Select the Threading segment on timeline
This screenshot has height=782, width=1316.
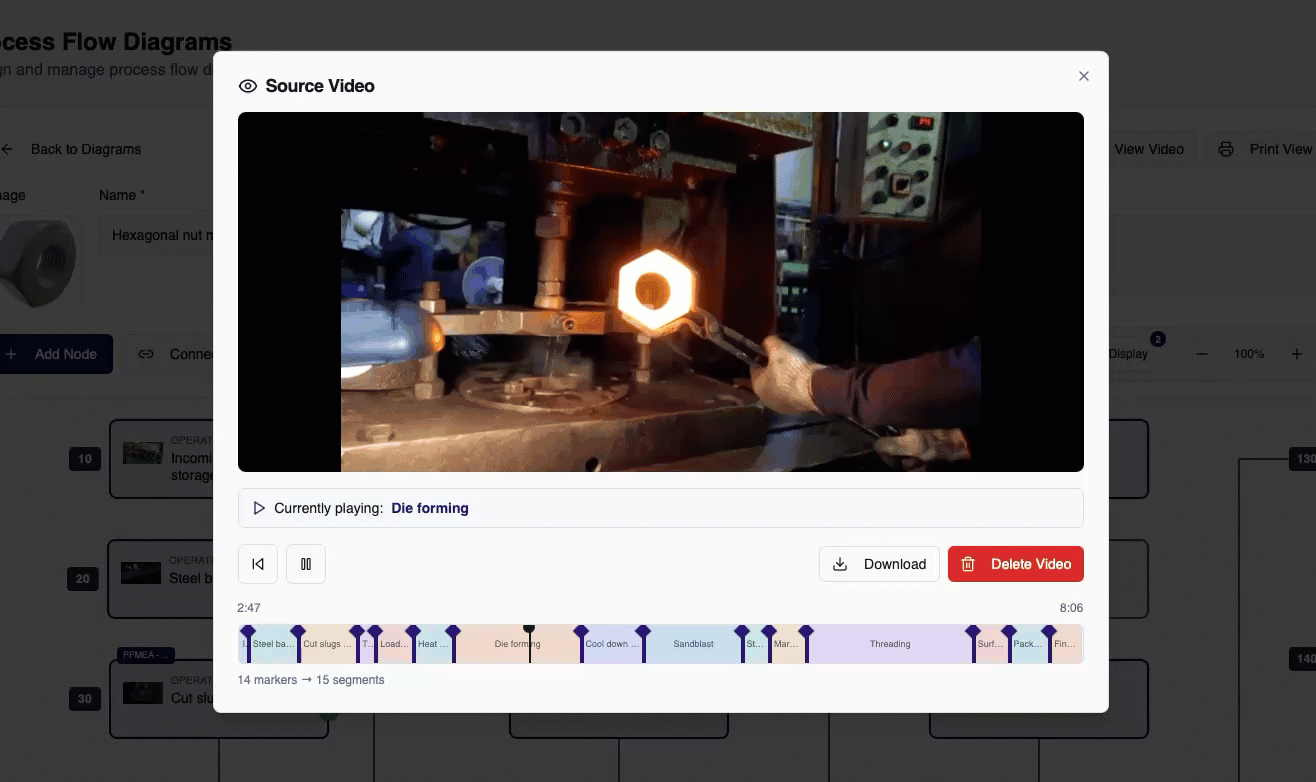(889, 645)
